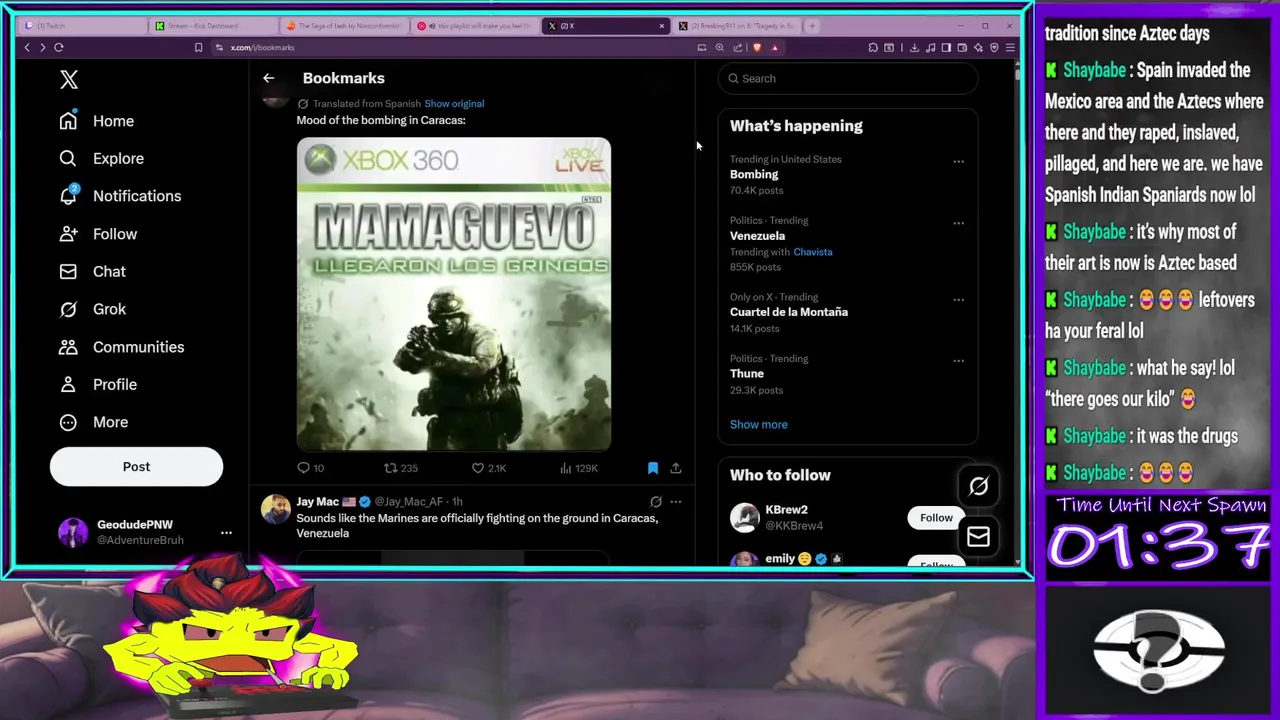Open options for Thune trend
This screenshot has width=1280, height=720.
(x=958, y=361)
